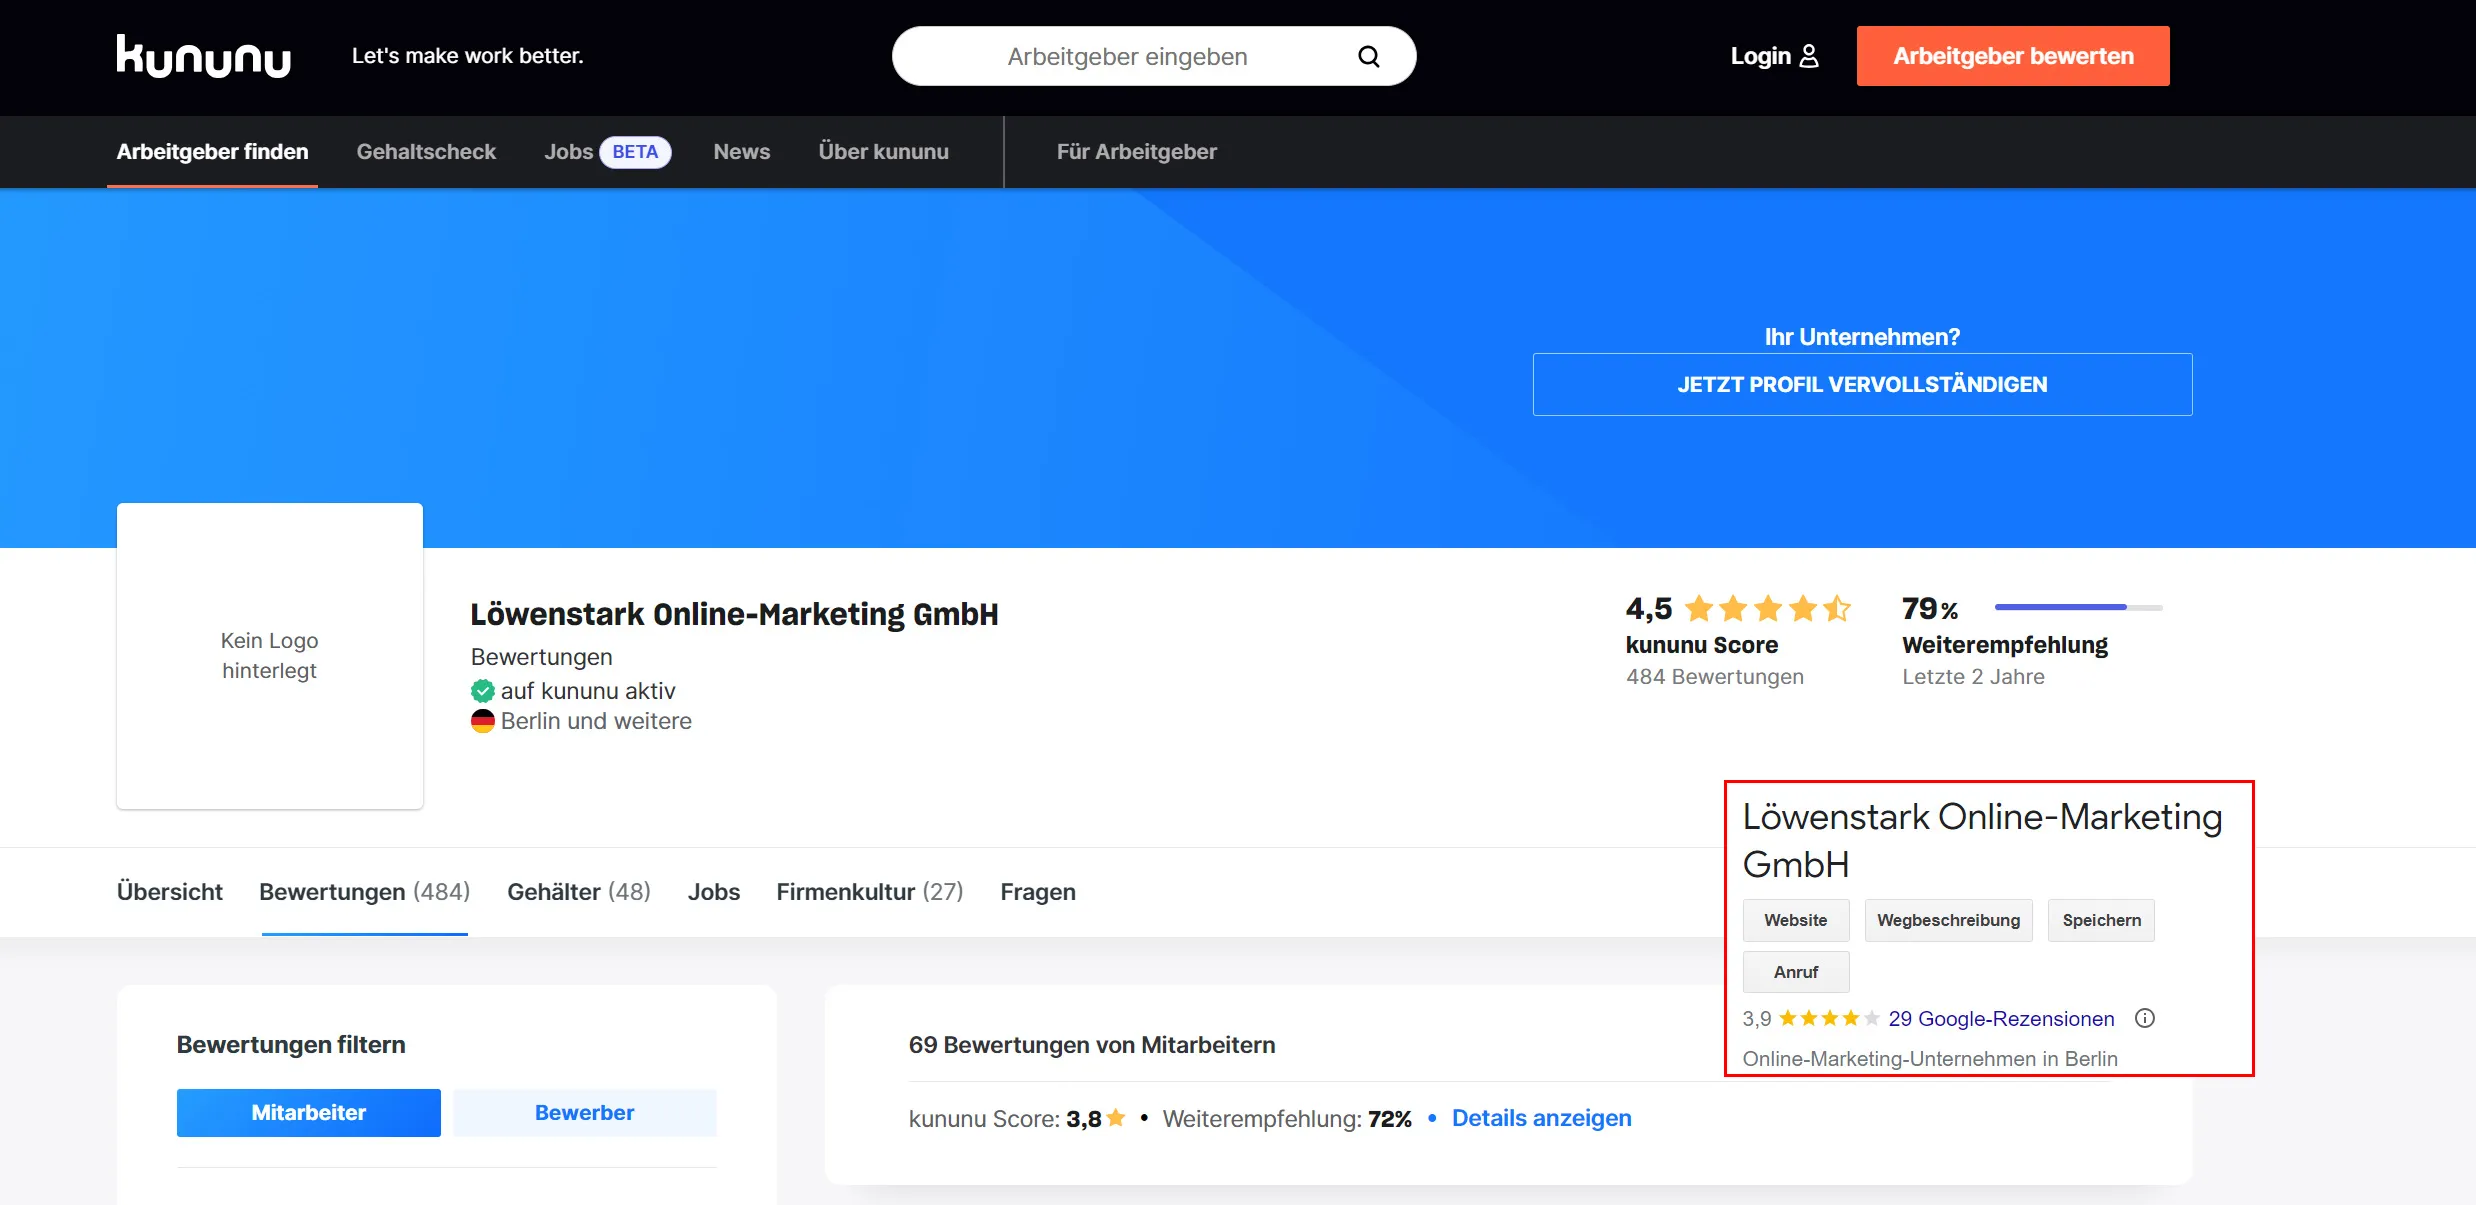This screenshot has width=2476, height=1205.
Task: Open the Jobs navigation item in the top bar
Action: pyautogui.click(x=568, y=152)
